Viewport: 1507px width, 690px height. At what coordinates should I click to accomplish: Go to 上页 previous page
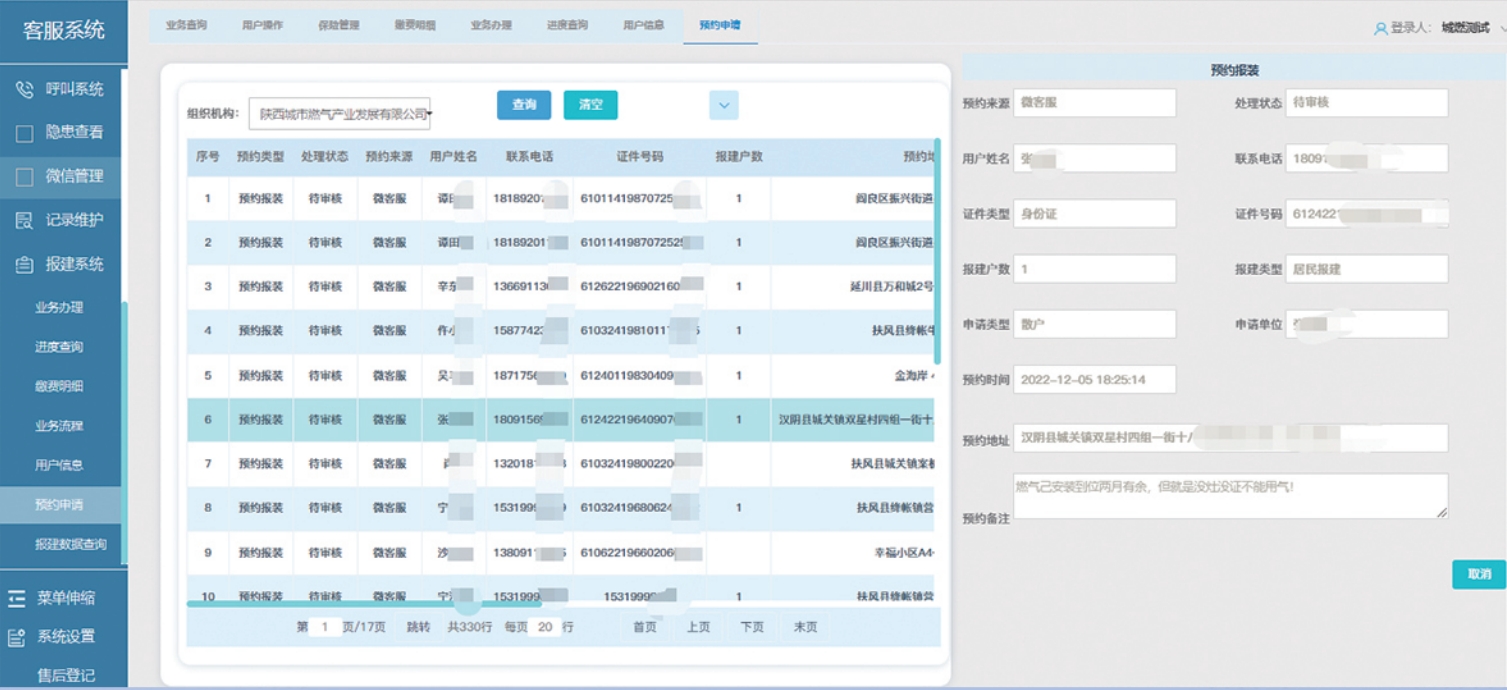click(x=698, y=627)
